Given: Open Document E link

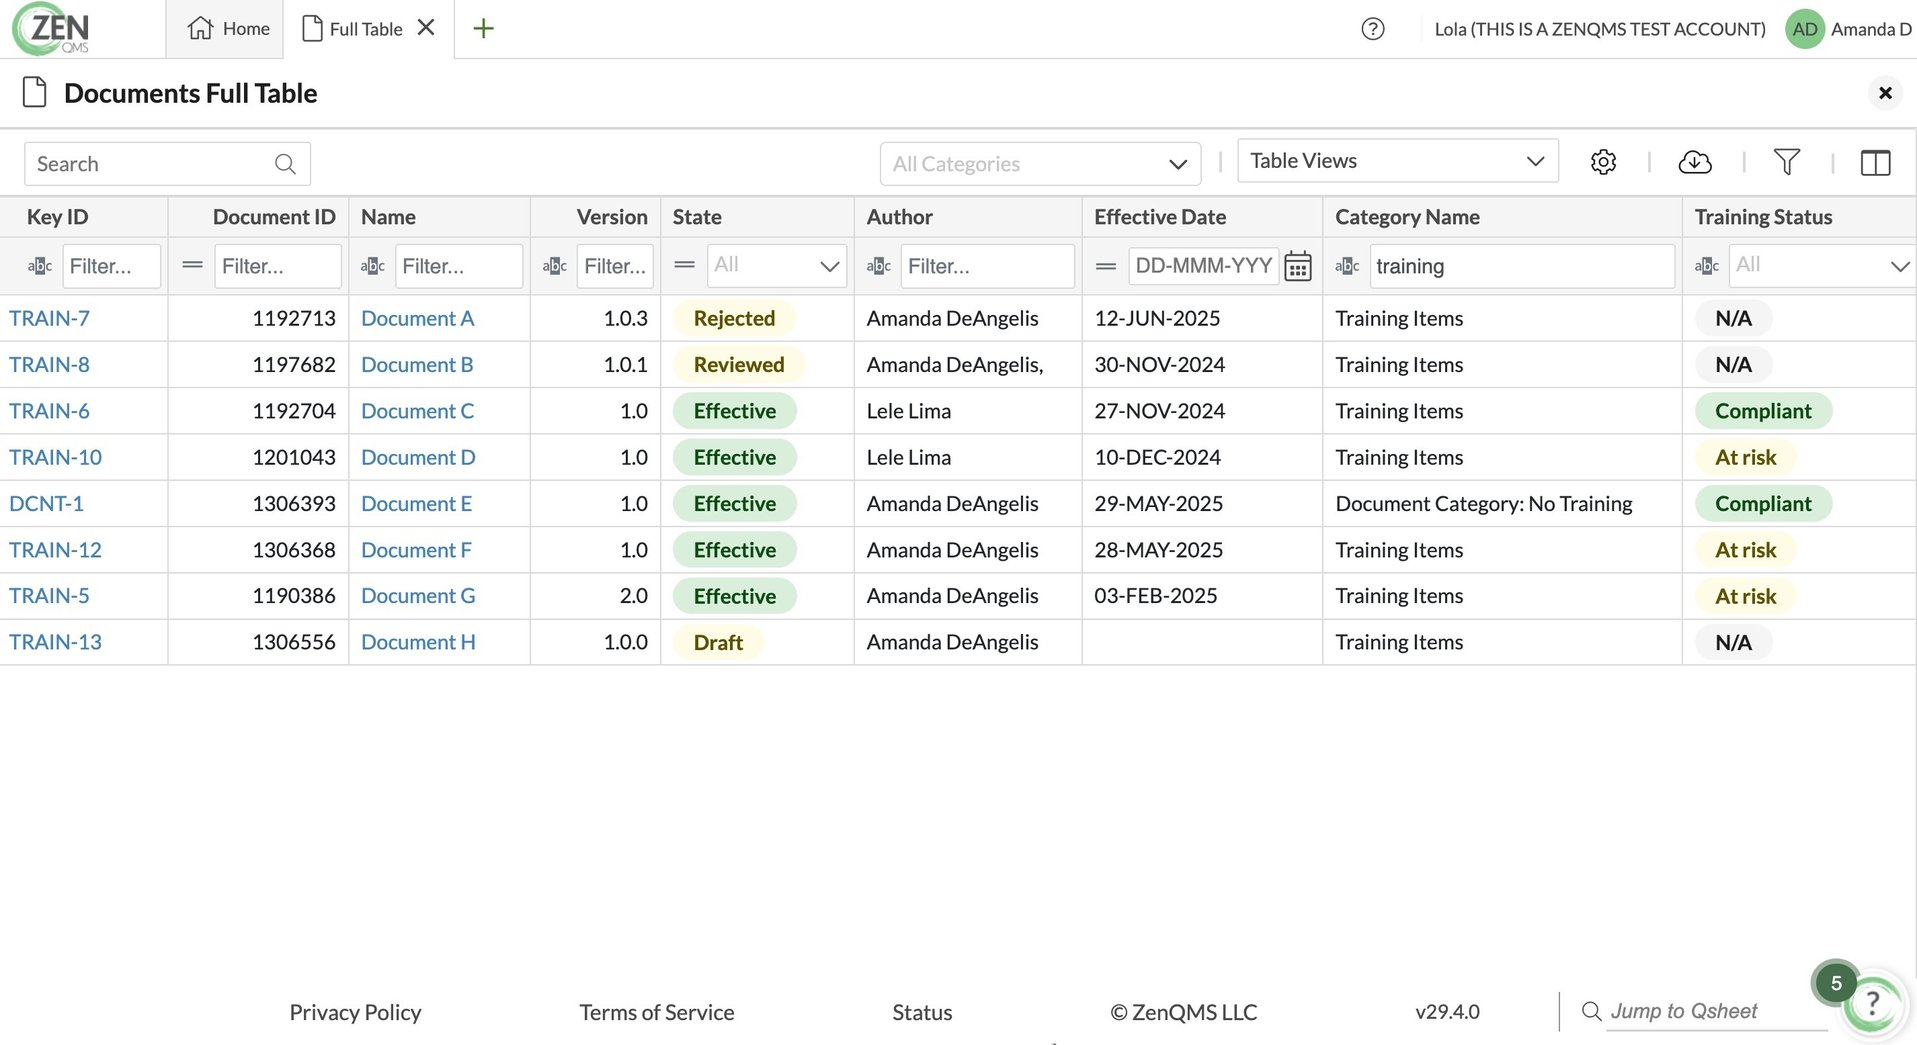Looking at the screenshot, I should pos(416,504).
